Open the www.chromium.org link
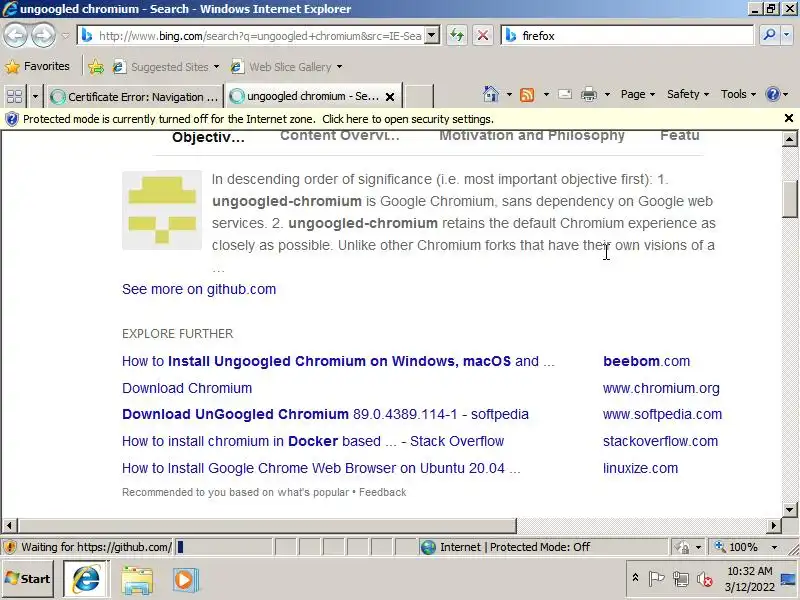This screenshot has width=800, height=600. (x=661, y=388)
